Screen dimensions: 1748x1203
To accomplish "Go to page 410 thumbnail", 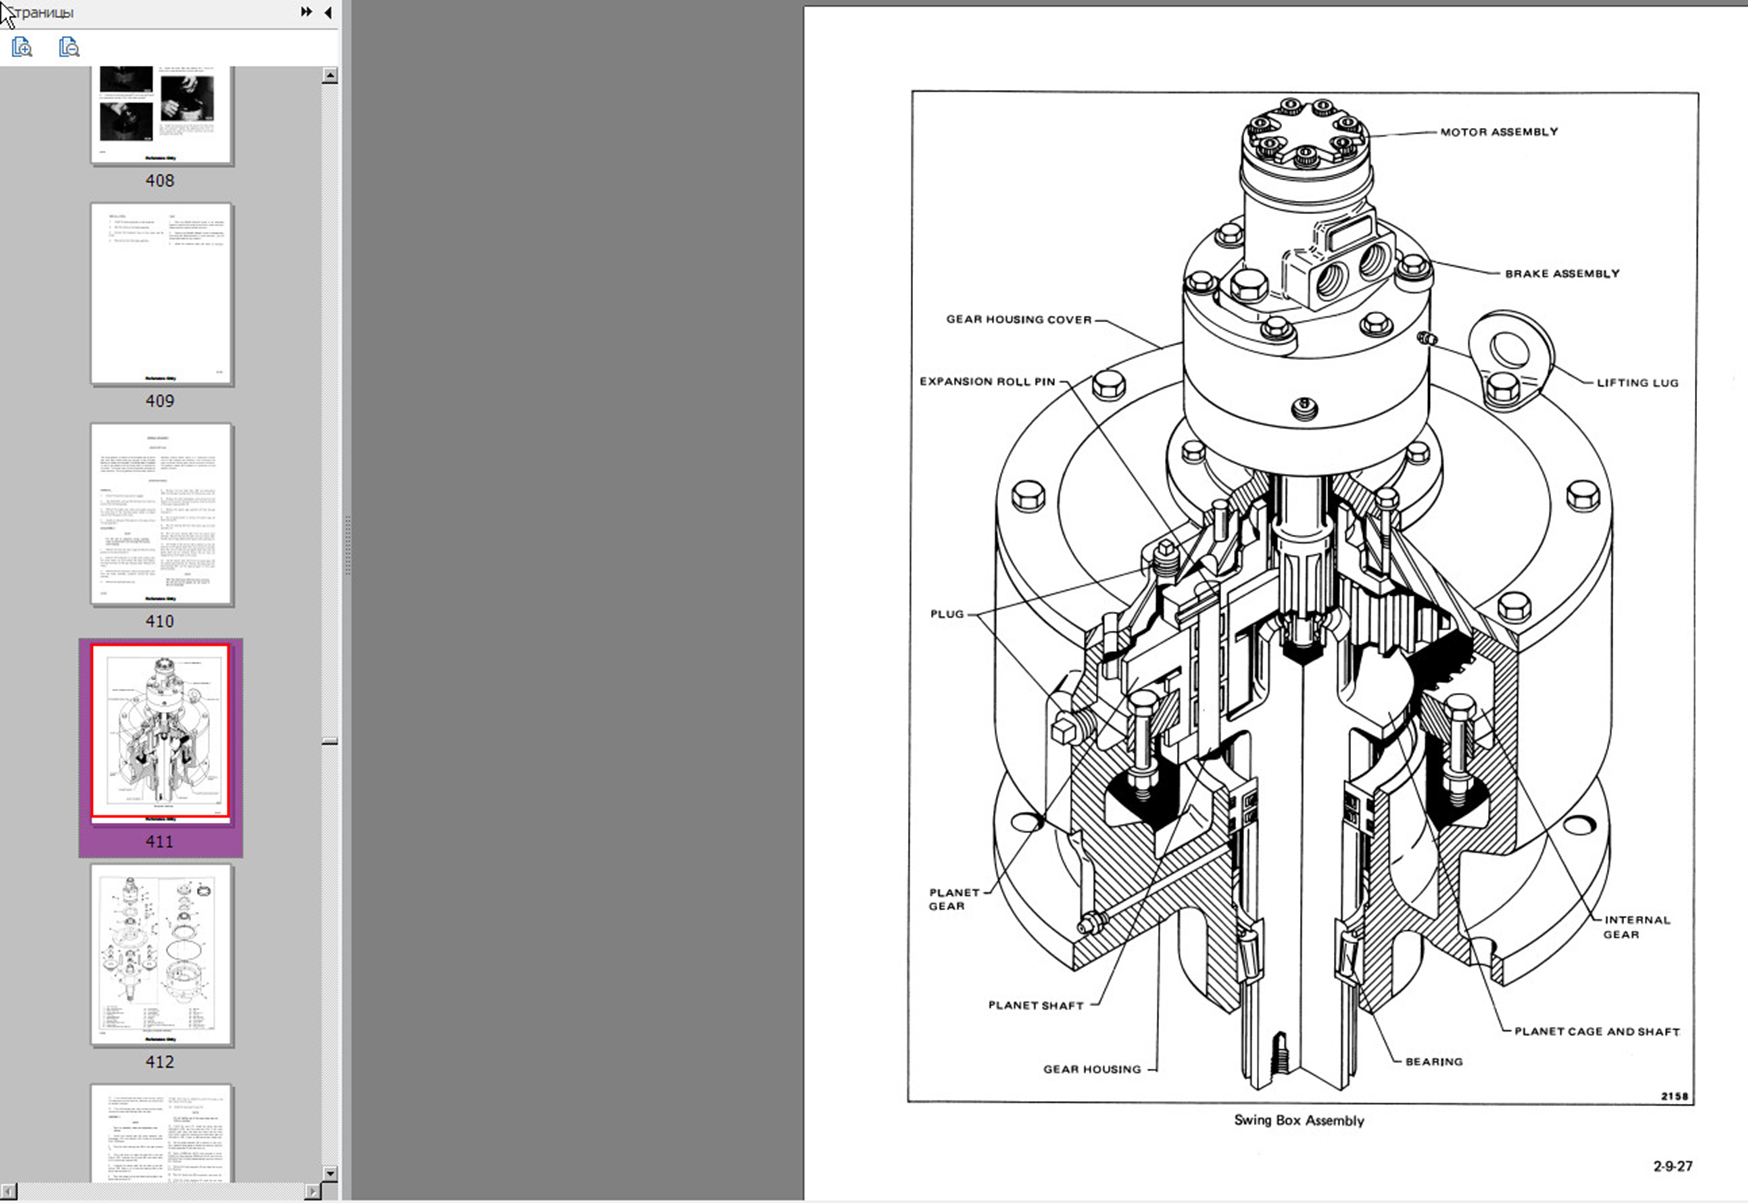I will click(x=161, y=514).
